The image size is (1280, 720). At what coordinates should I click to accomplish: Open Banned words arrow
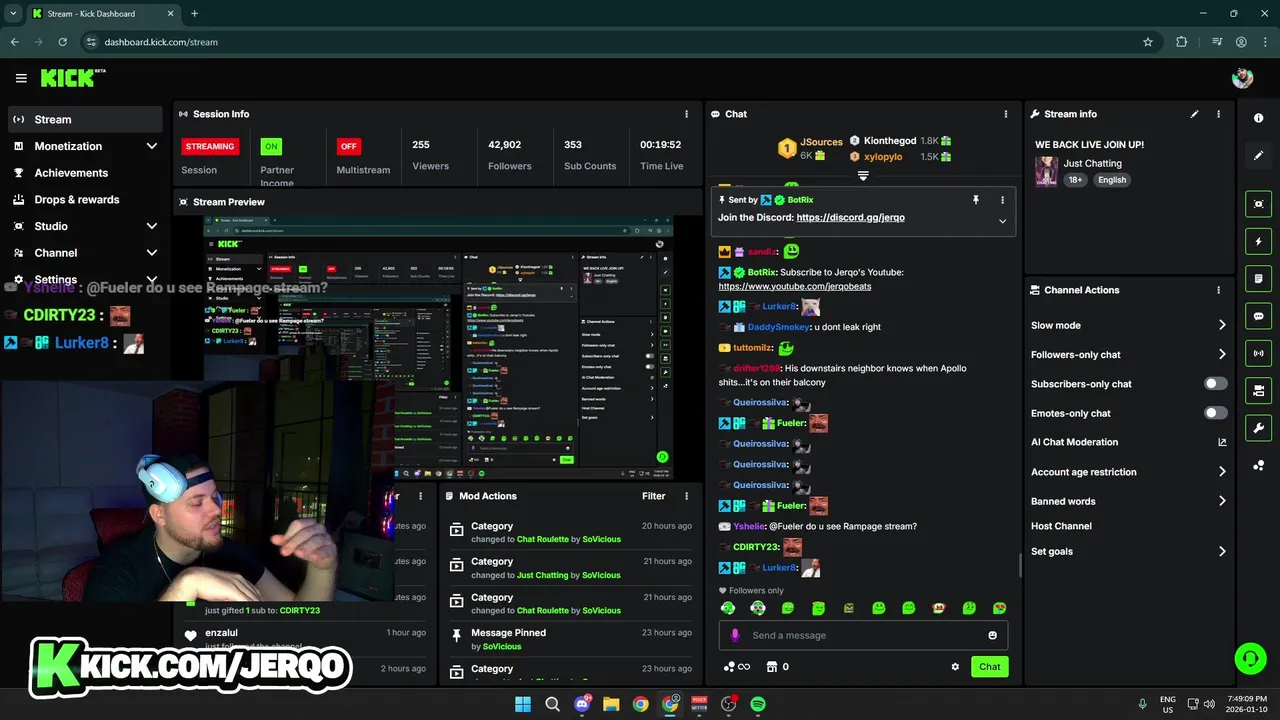pos(1222,501)
